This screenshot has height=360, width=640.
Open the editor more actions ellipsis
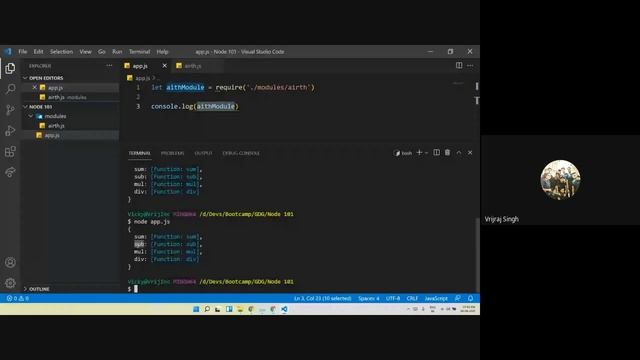click(470, 65)
